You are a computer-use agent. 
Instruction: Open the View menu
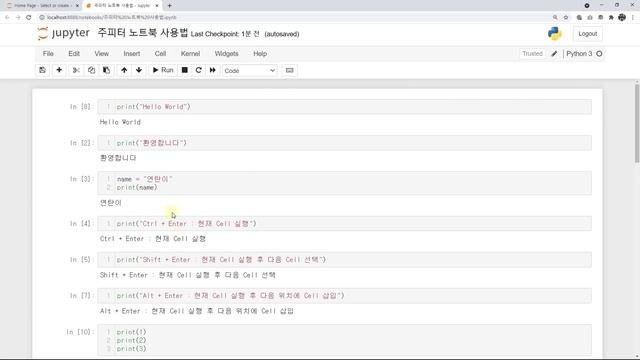point(102,53)
